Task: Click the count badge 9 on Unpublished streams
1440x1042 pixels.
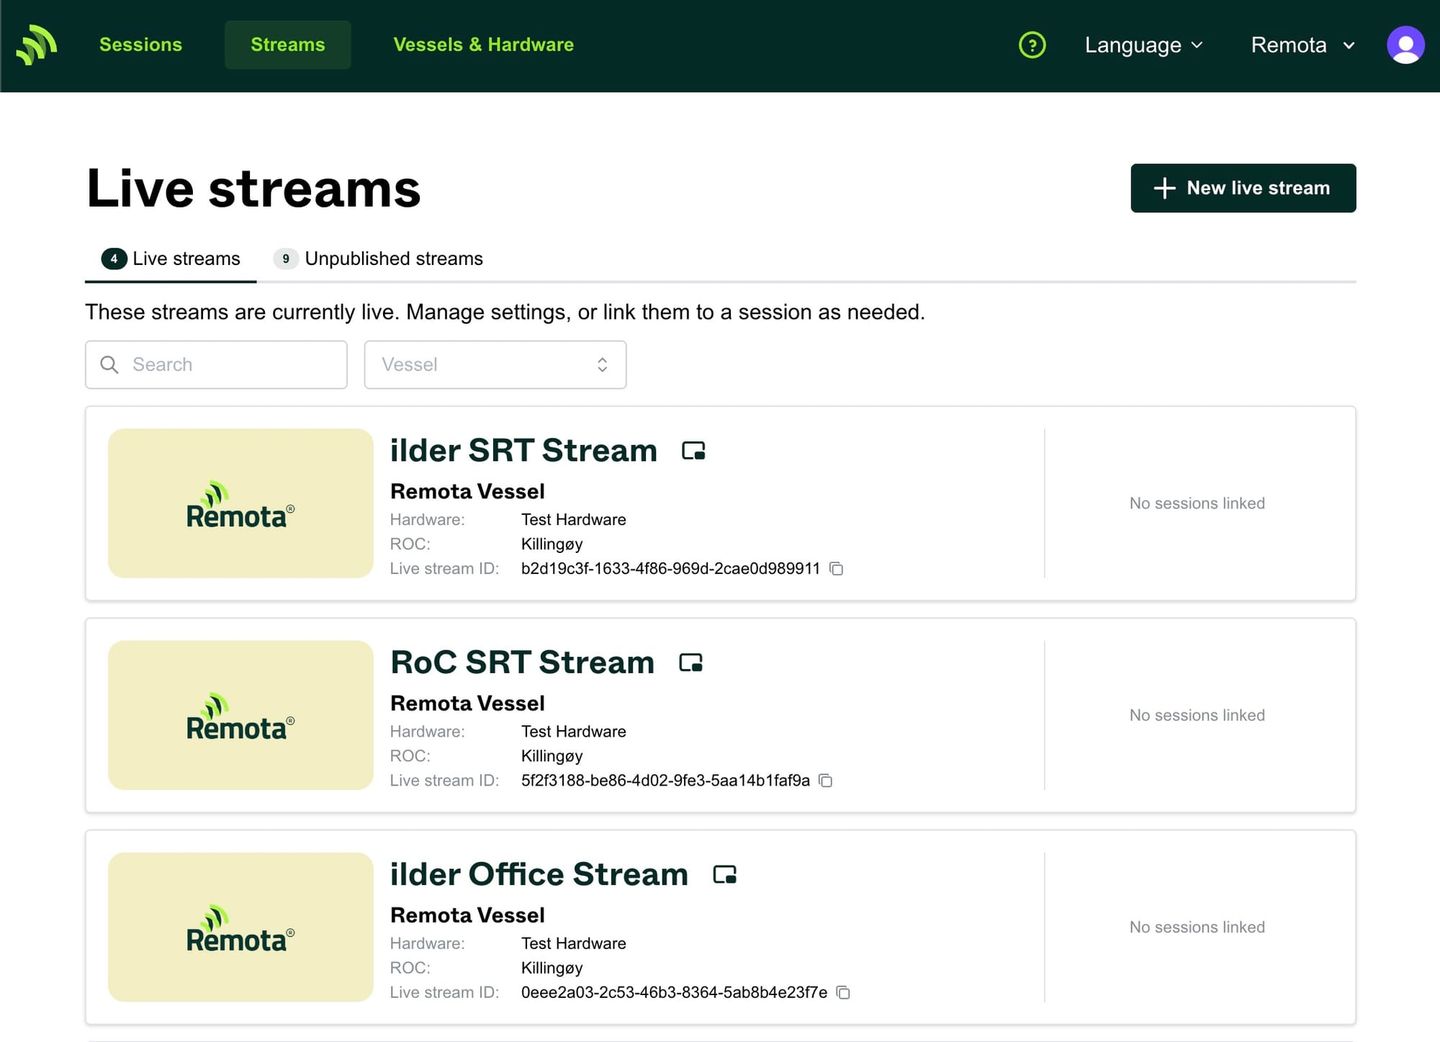Action: 286,259
